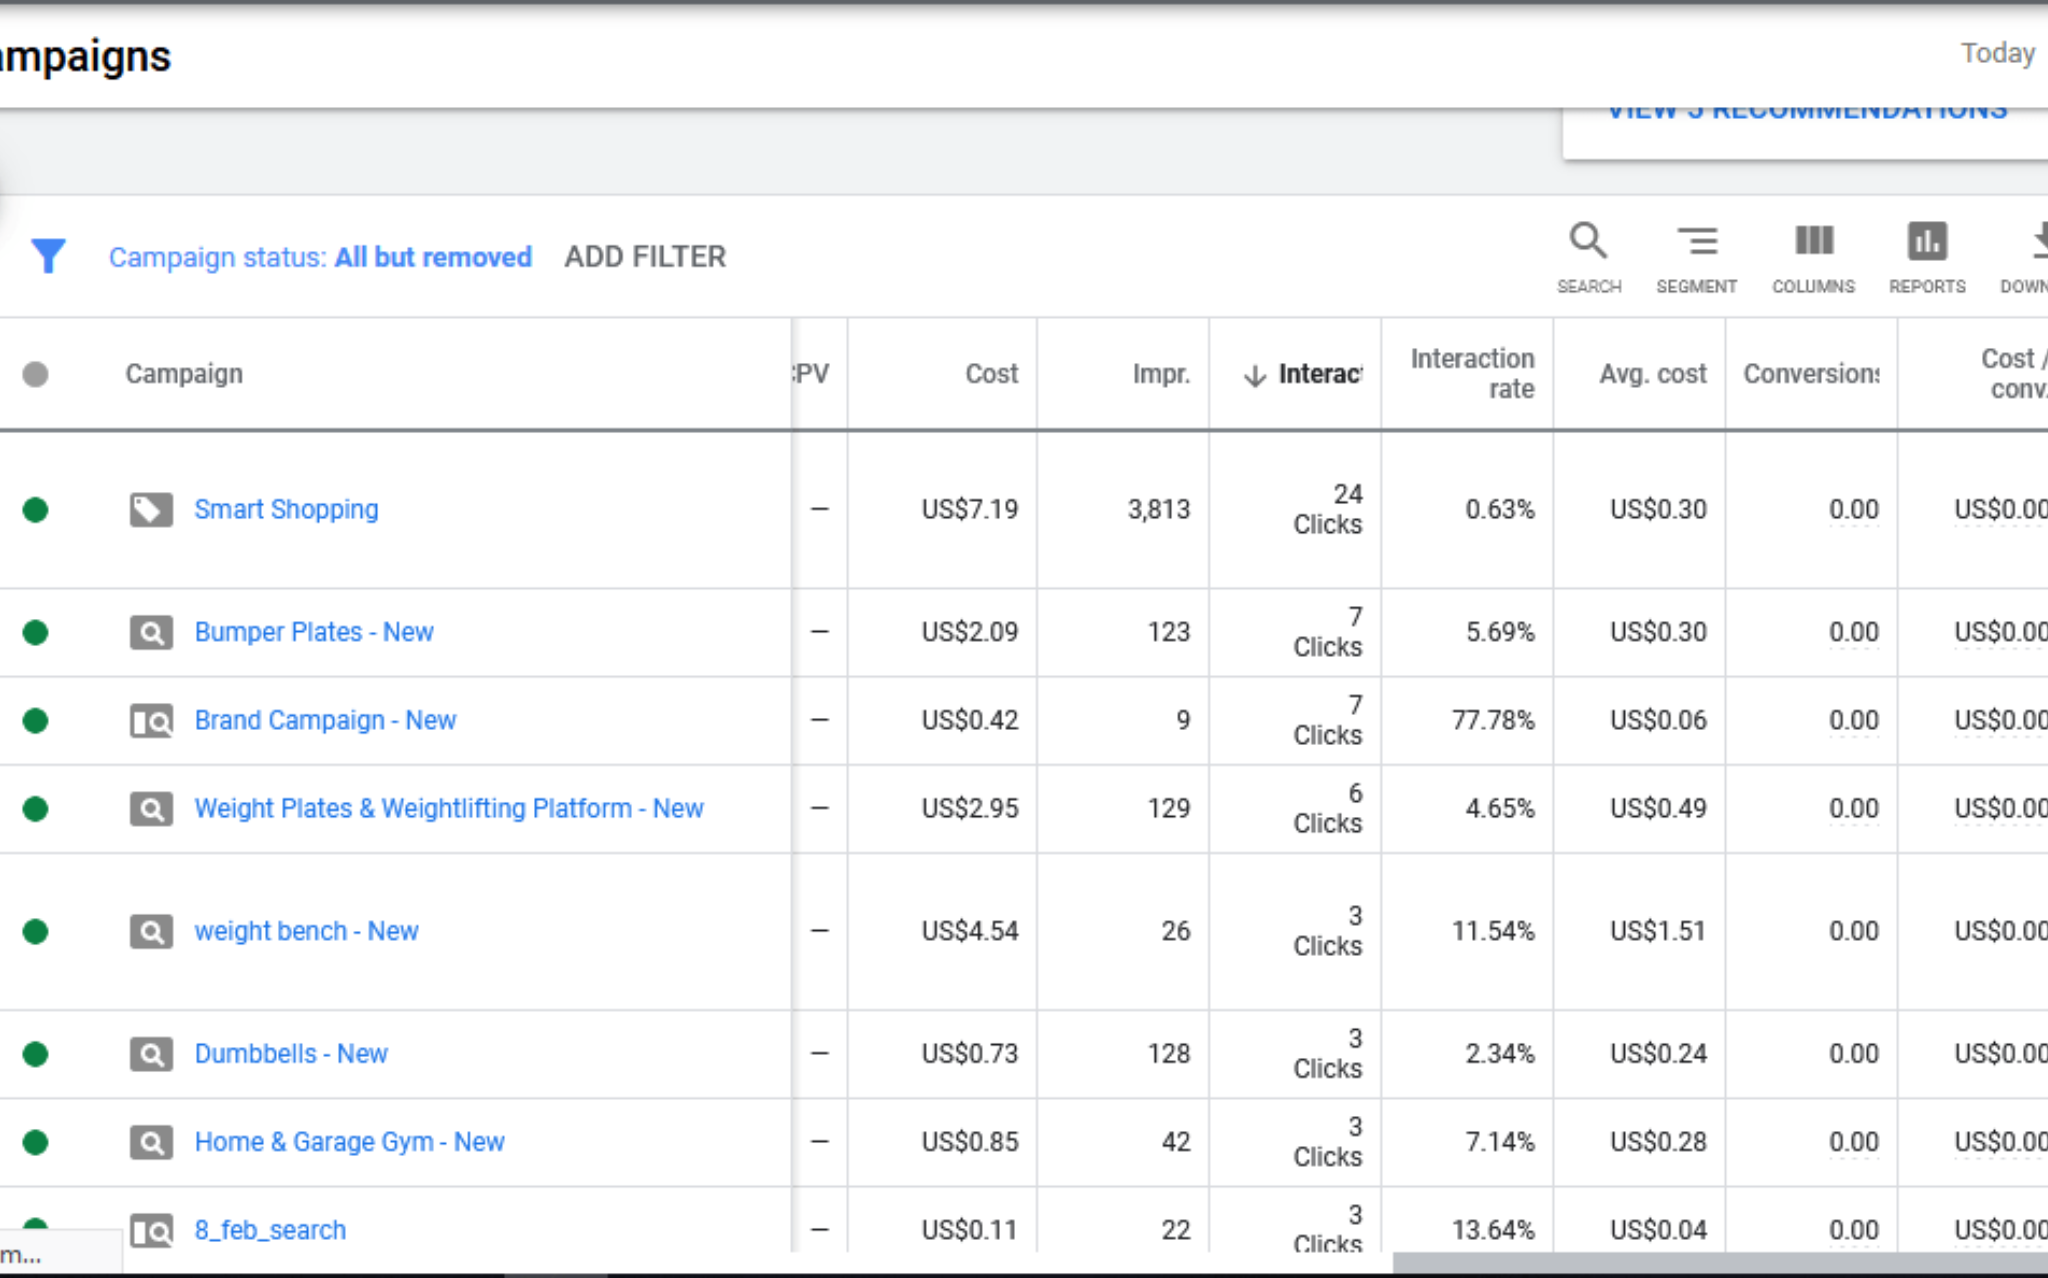The width and height of the screenshot is (2048, 1278).
Task: Click the horizontal scrollbar at bottom
Action: point(1720,1263)
